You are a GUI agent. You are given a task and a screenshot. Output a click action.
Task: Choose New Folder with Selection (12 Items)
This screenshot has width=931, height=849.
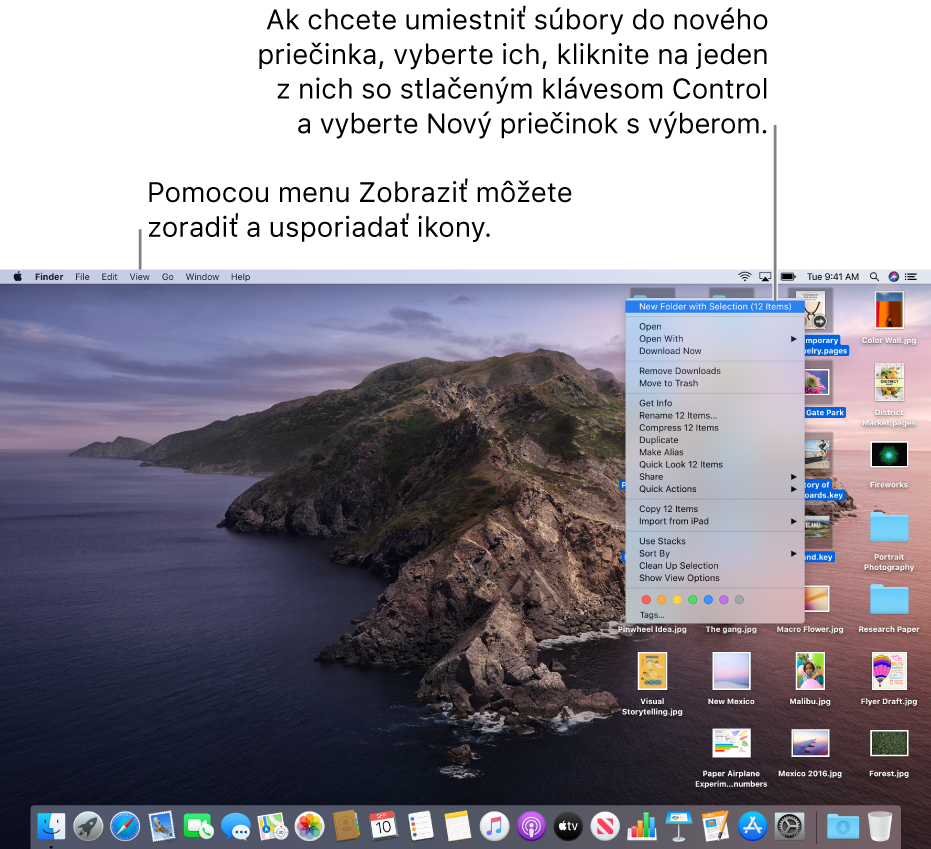click(715, 306)
